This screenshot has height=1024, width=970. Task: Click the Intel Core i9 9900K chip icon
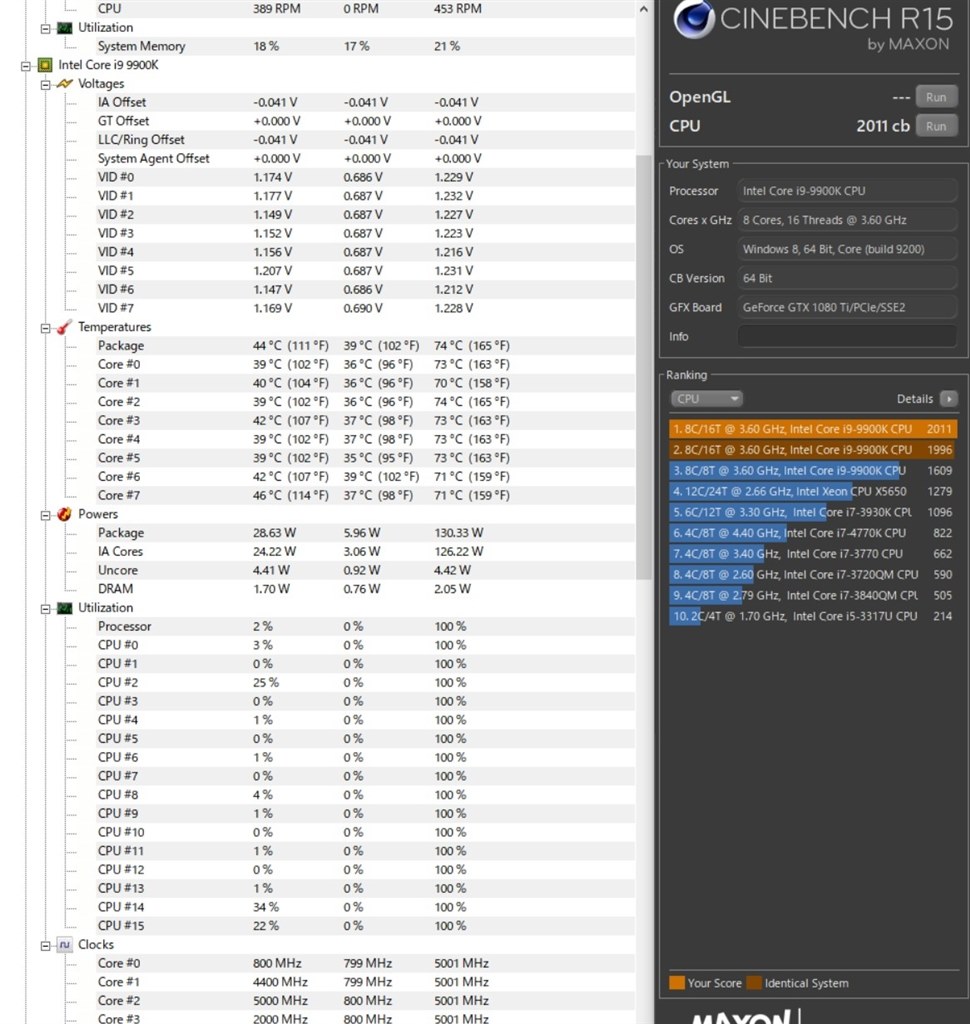click(x=44, y=65)
